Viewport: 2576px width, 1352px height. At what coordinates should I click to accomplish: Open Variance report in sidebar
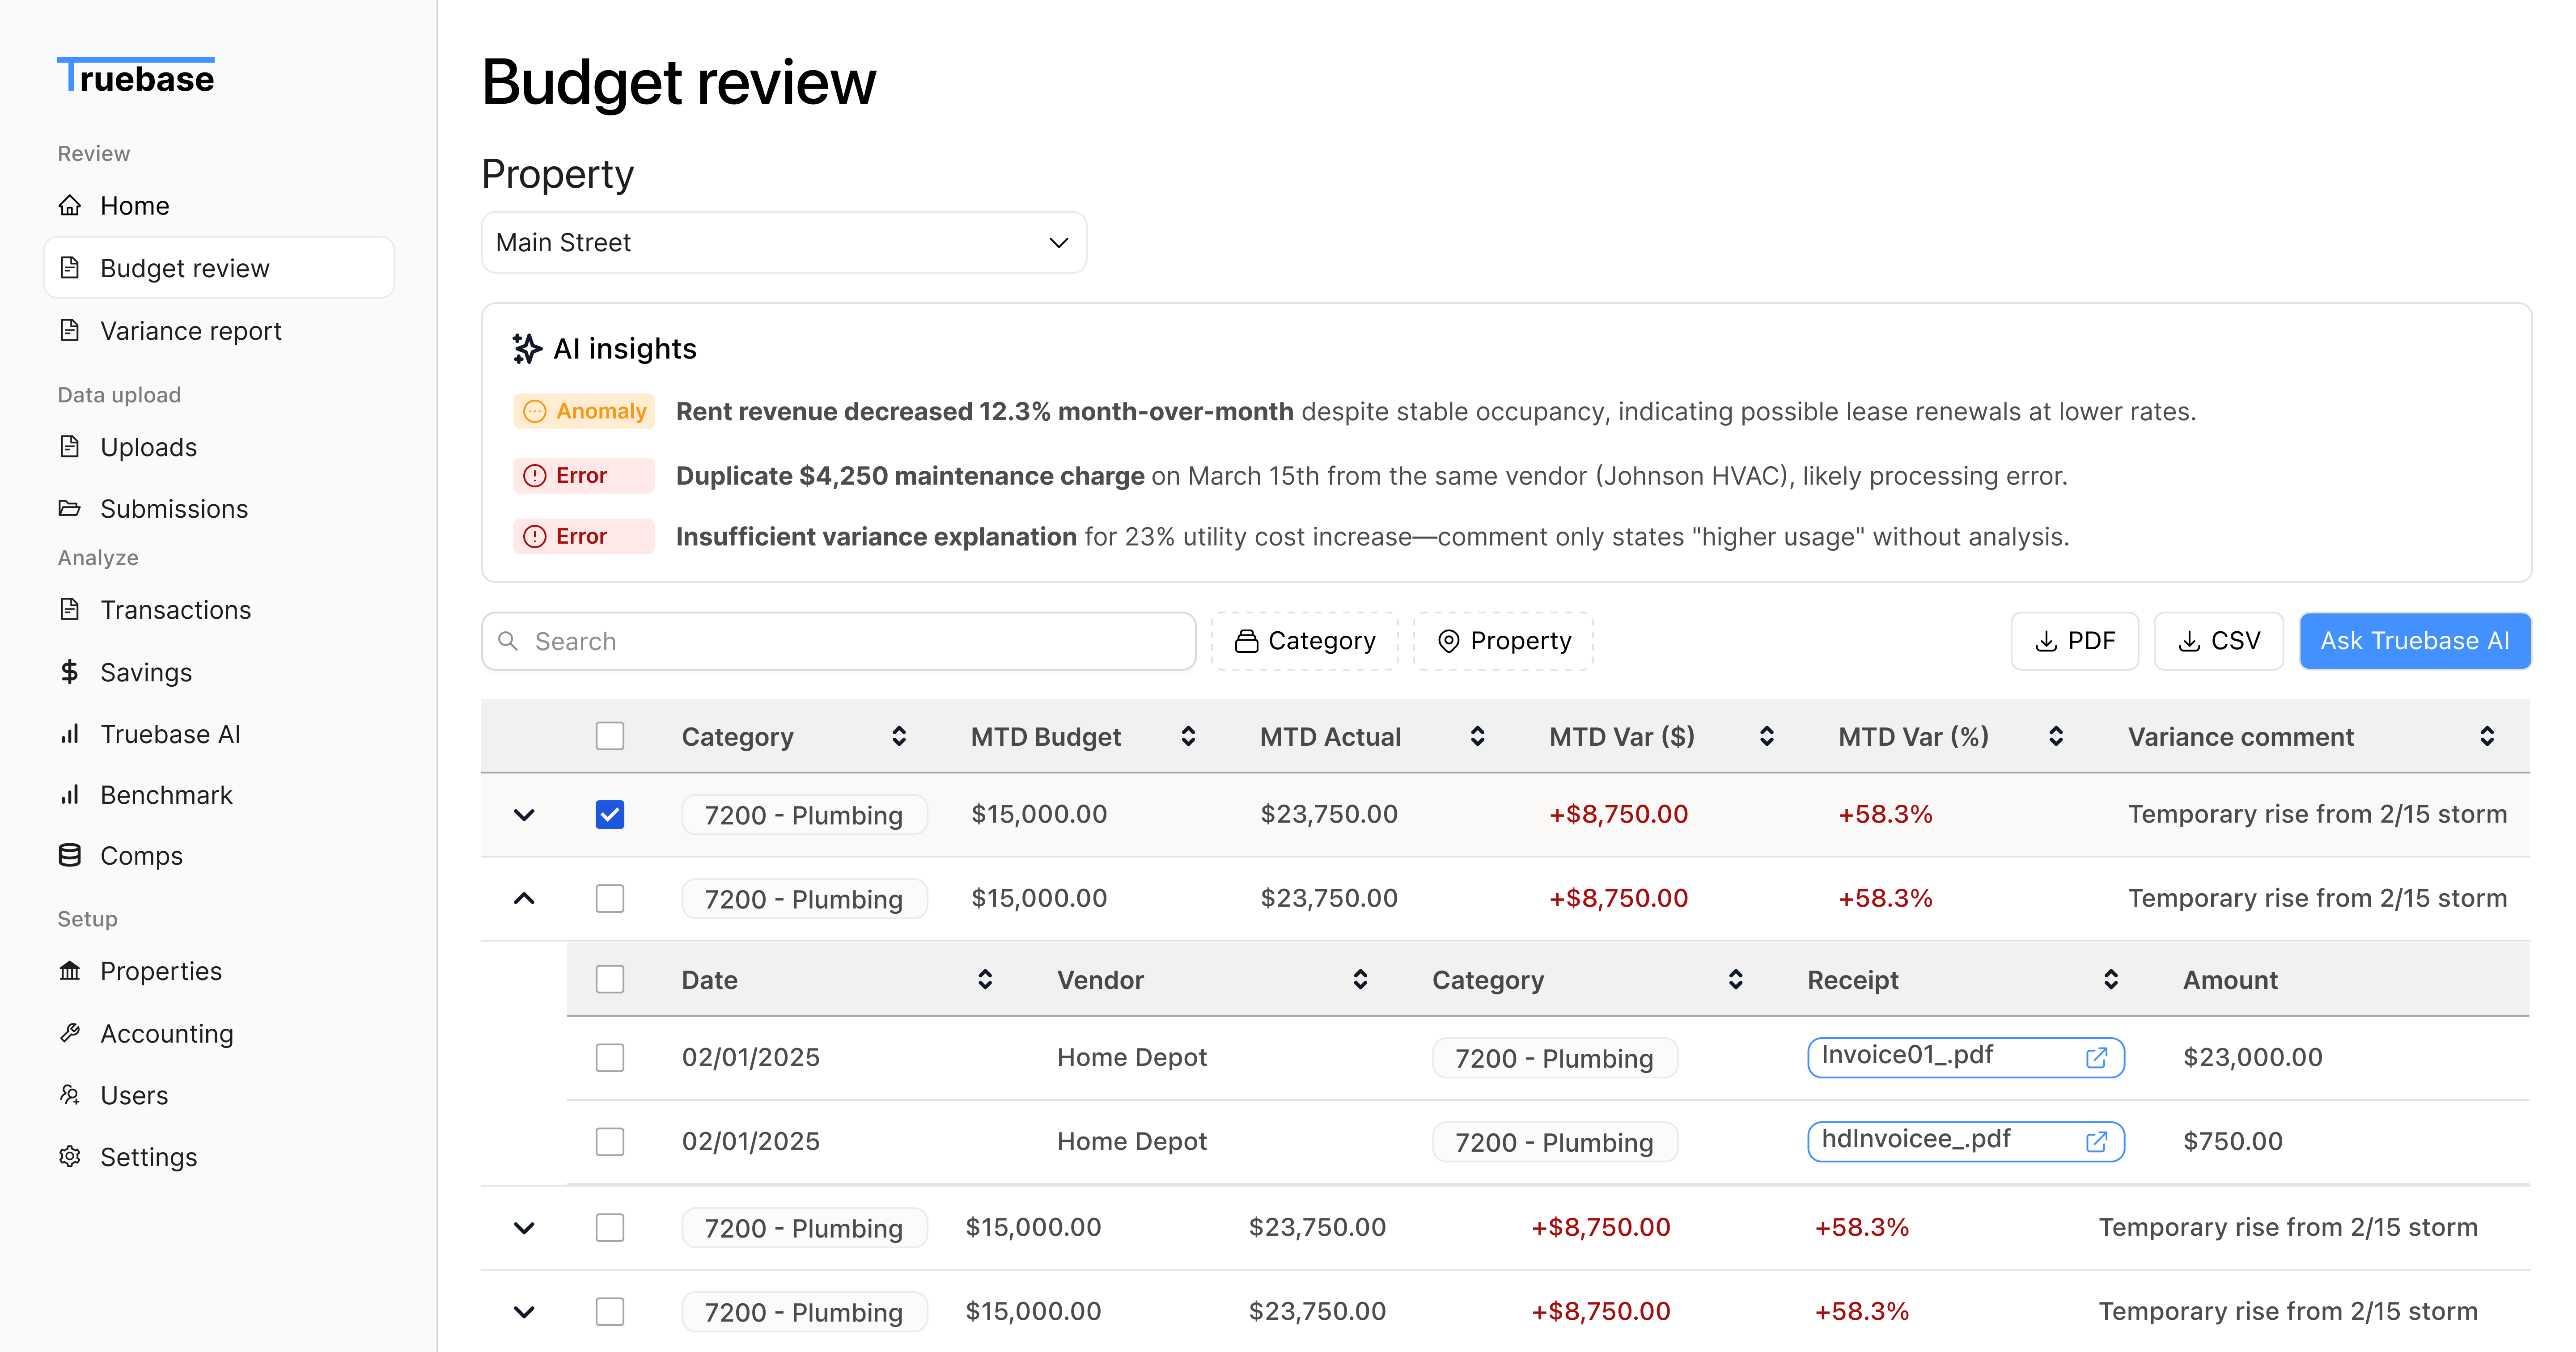point(190,330)
